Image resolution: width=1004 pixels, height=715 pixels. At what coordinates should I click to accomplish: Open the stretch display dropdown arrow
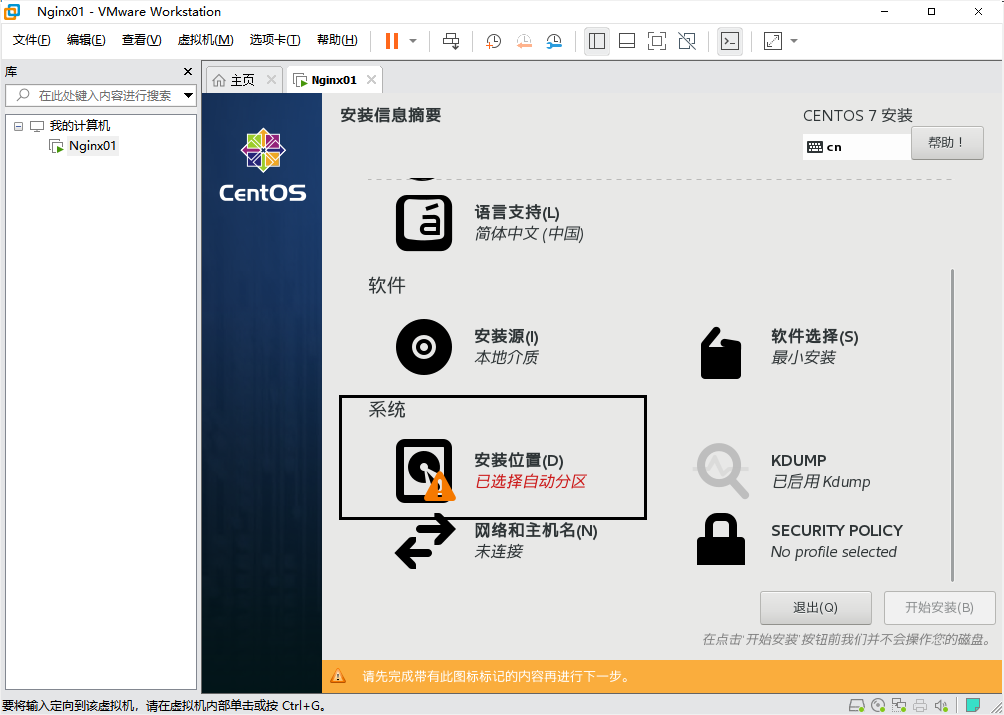(794, 41)
